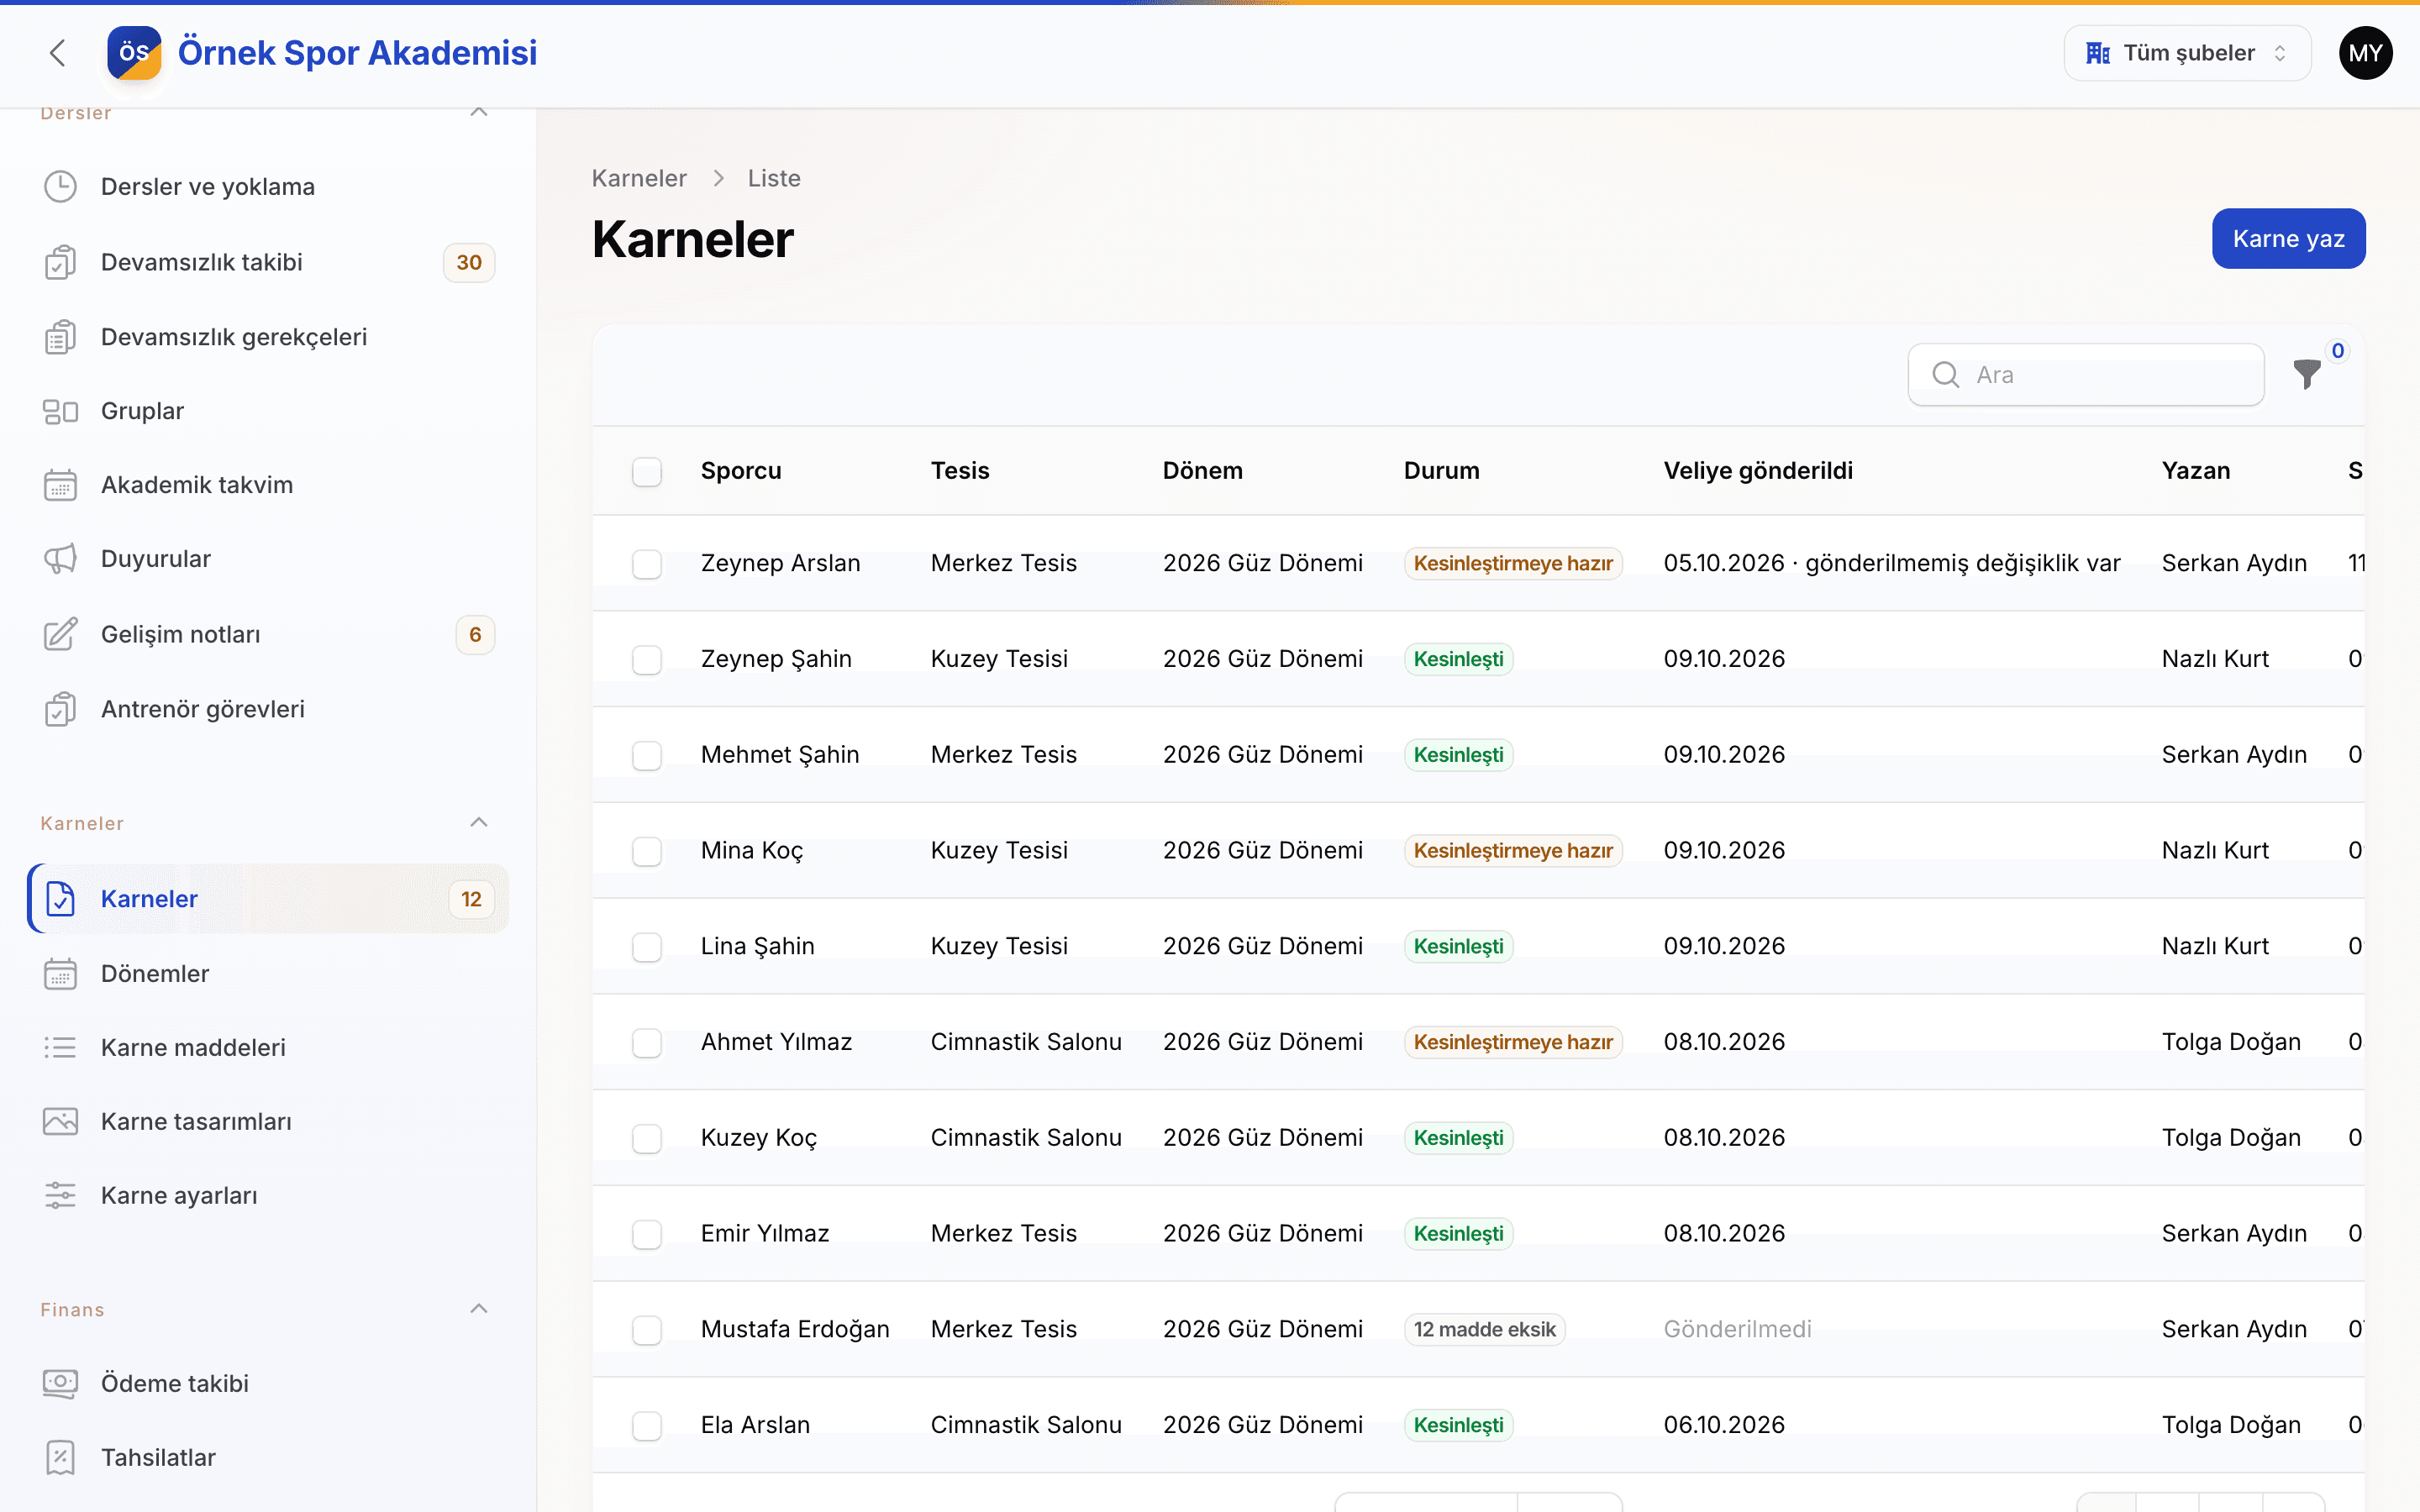Click the 30 badge on Devamsızlık takibi
2420x1512 pixels.
pyautogui.click(x=469, y=262)
